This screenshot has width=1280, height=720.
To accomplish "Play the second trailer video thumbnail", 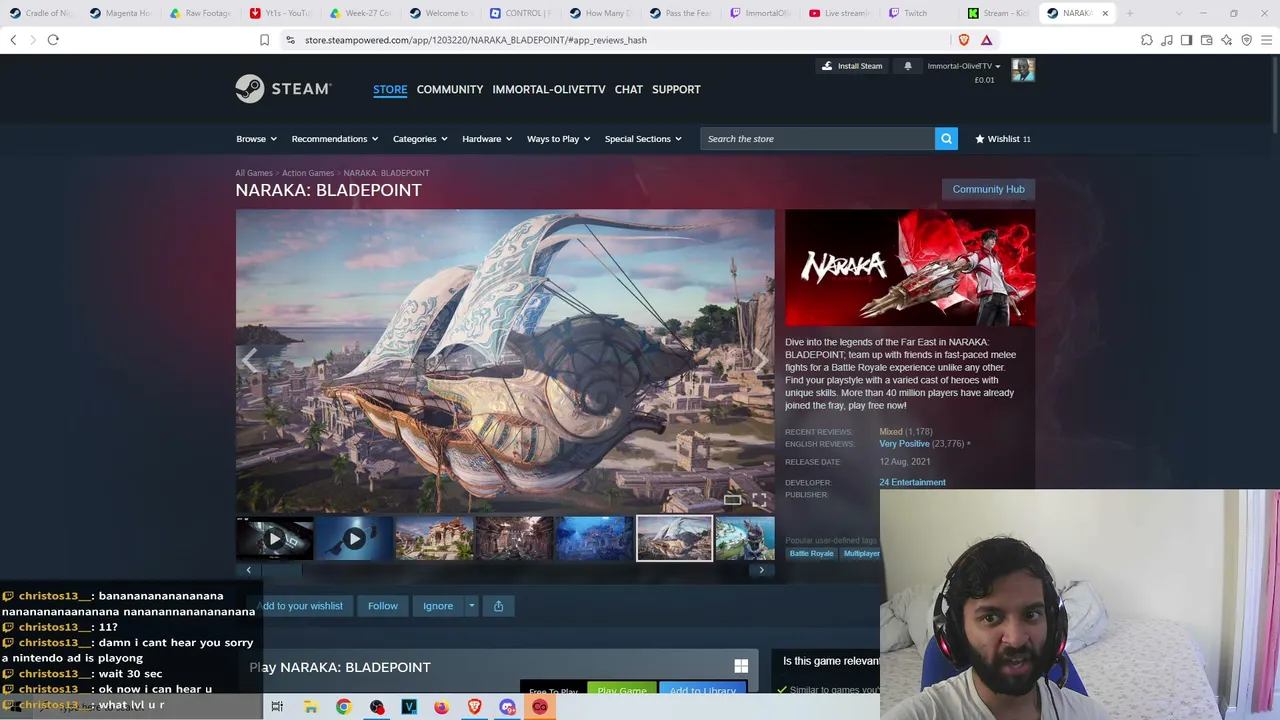I will pos(354,539).
